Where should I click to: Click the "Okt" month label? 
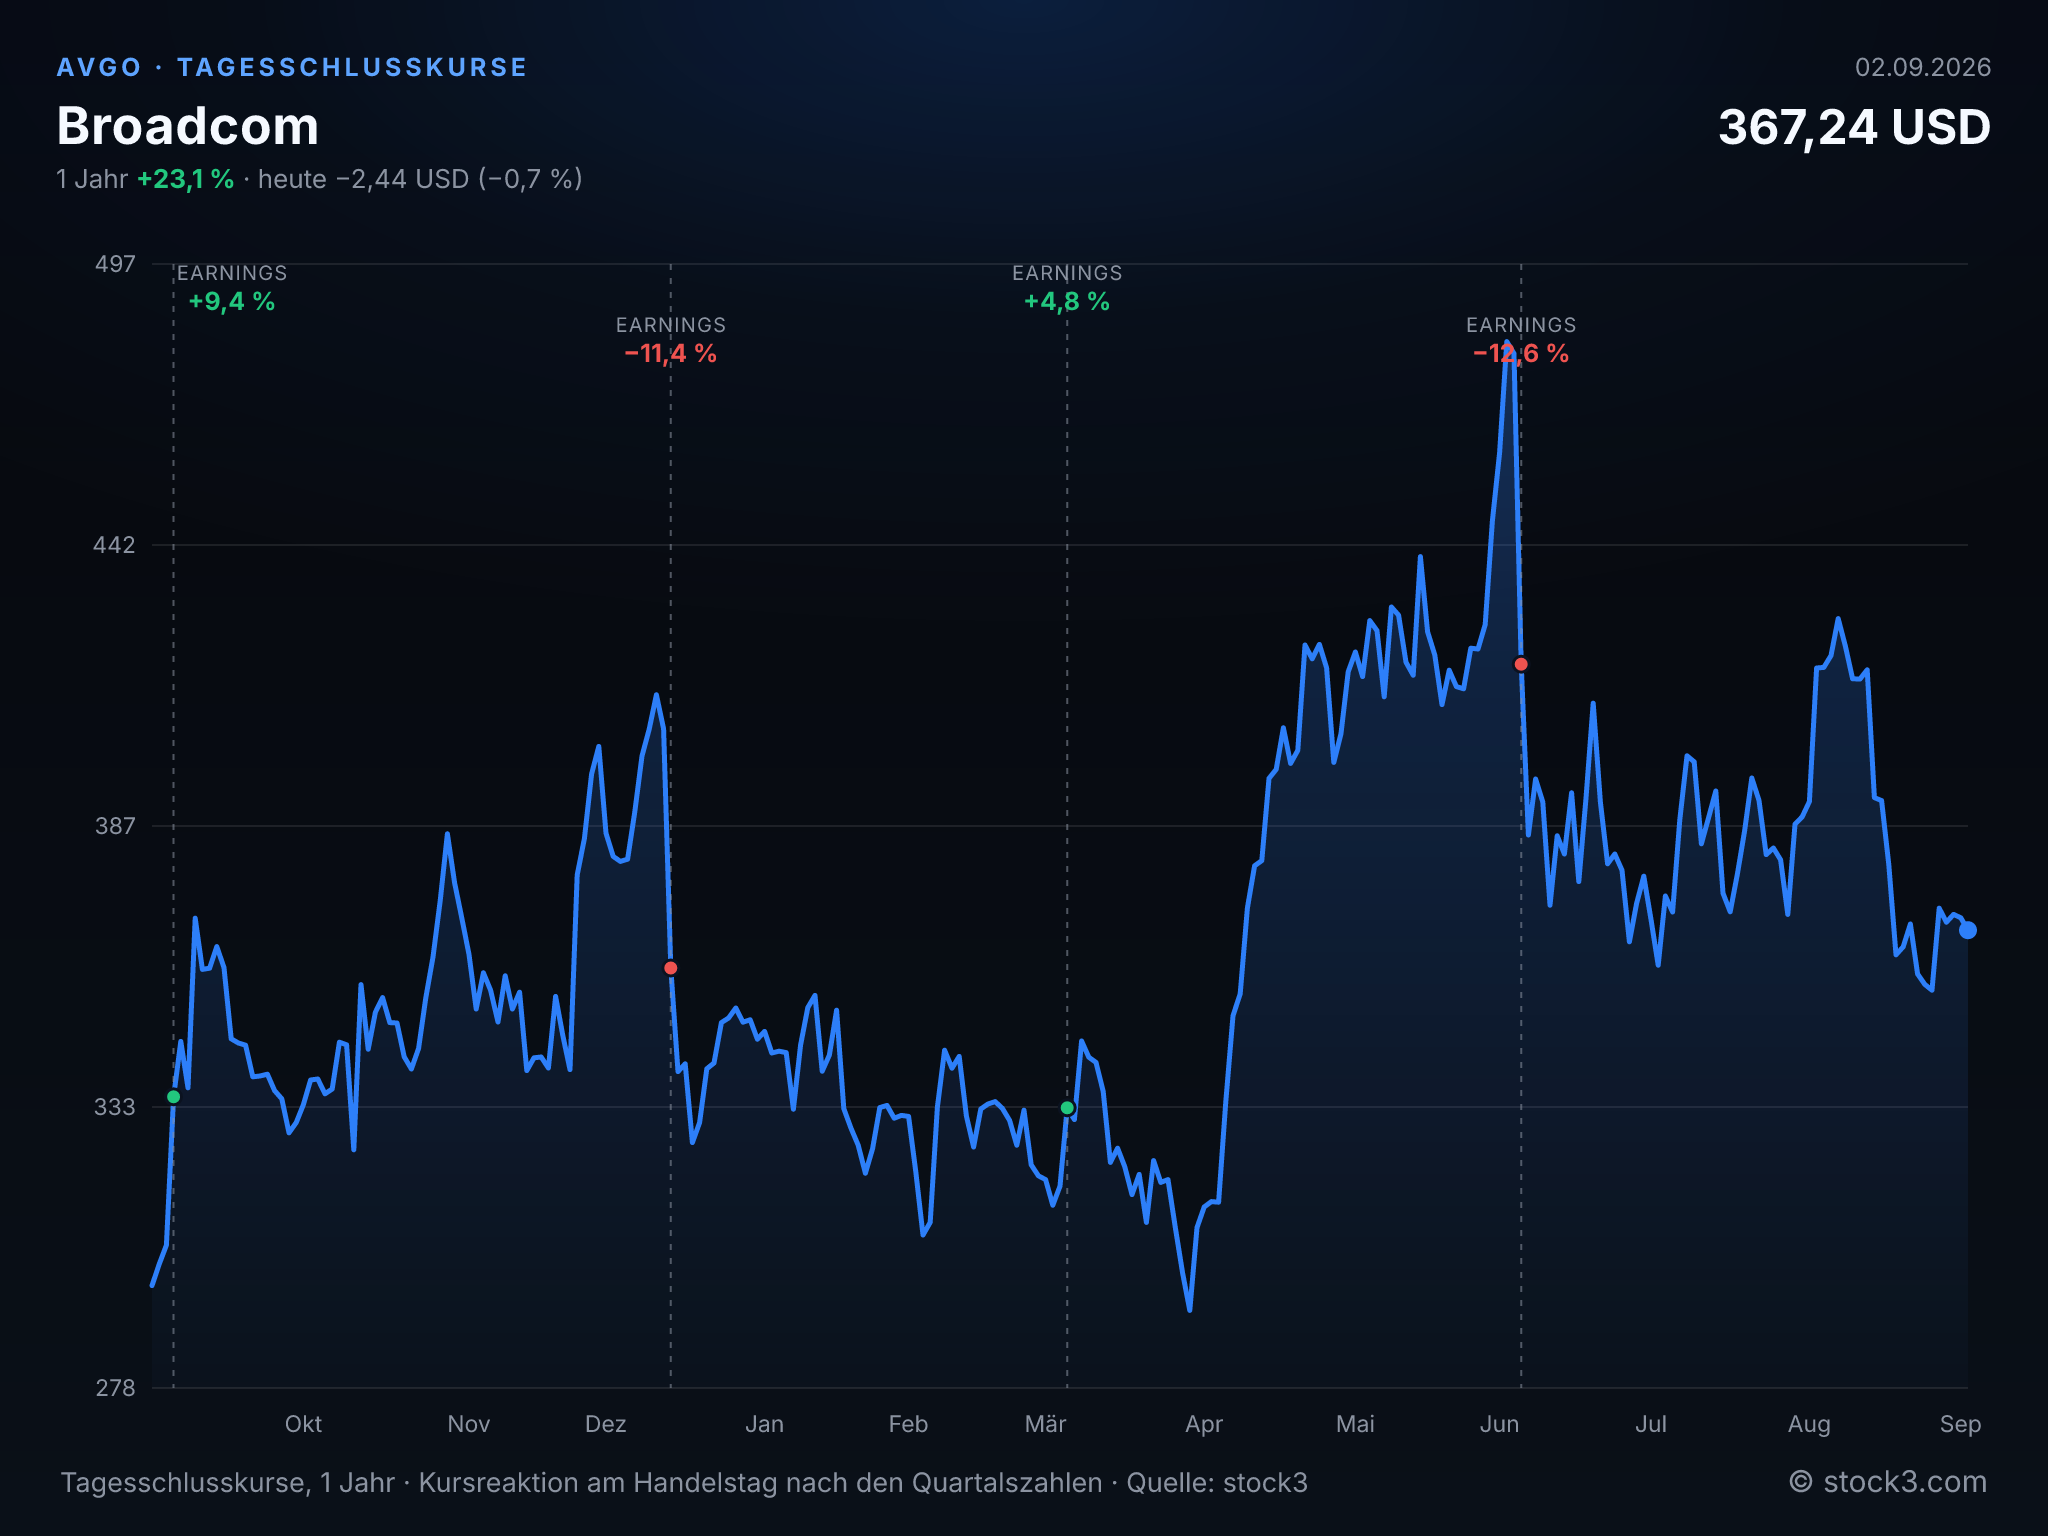pyautogui.click(x=303, y=1424)
